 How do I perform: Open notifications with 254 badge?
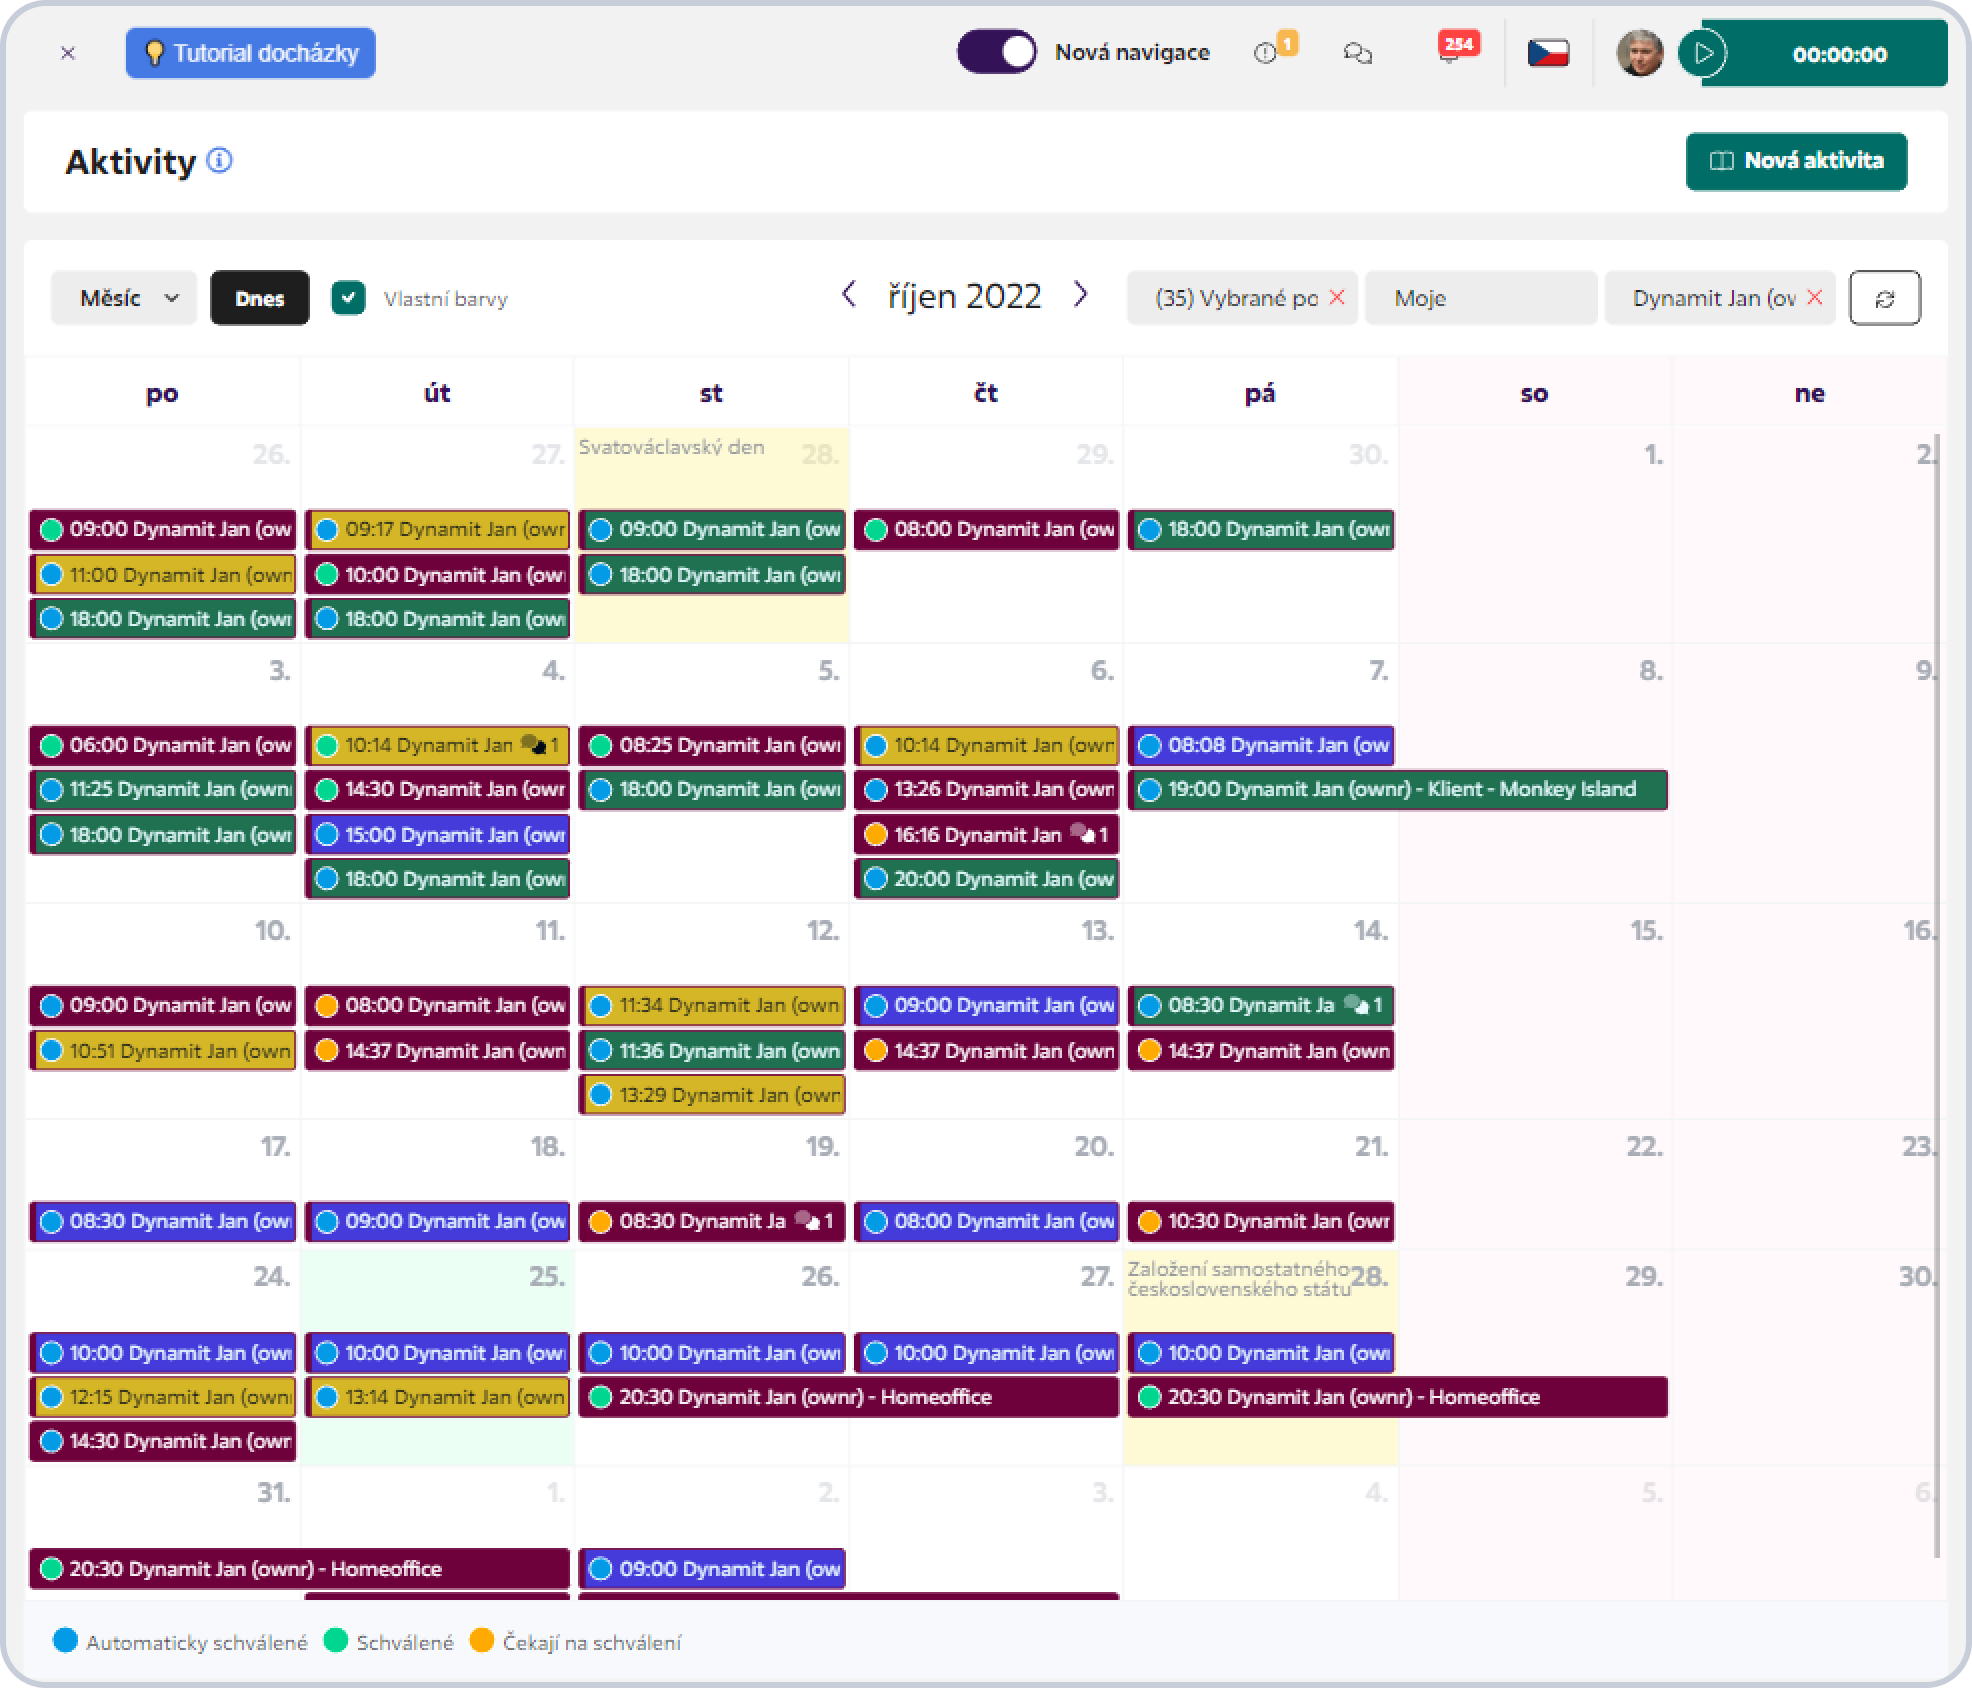click(1456, 48)
